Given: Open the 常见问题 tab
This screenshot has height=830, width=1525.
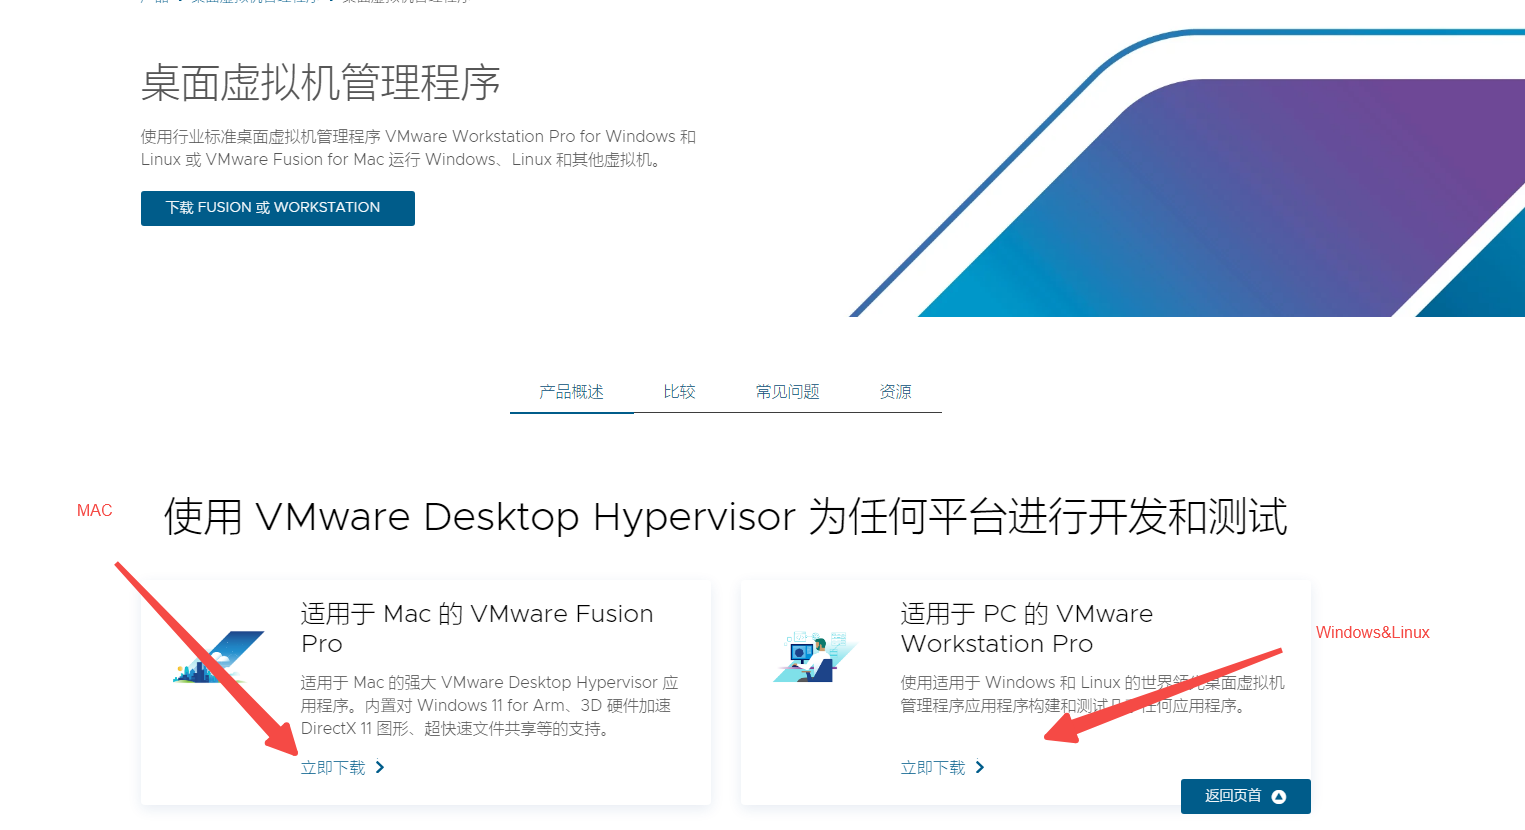Looking at the screenshot, I should point(787,392).
